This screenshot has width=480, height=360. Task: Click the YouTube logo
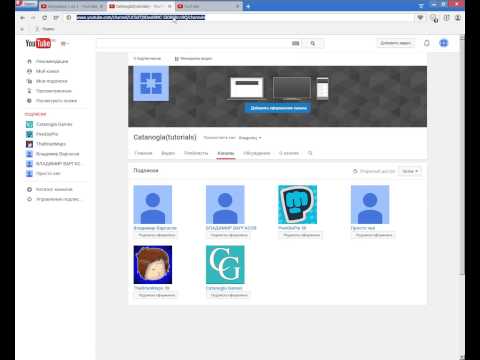[38, 43]
